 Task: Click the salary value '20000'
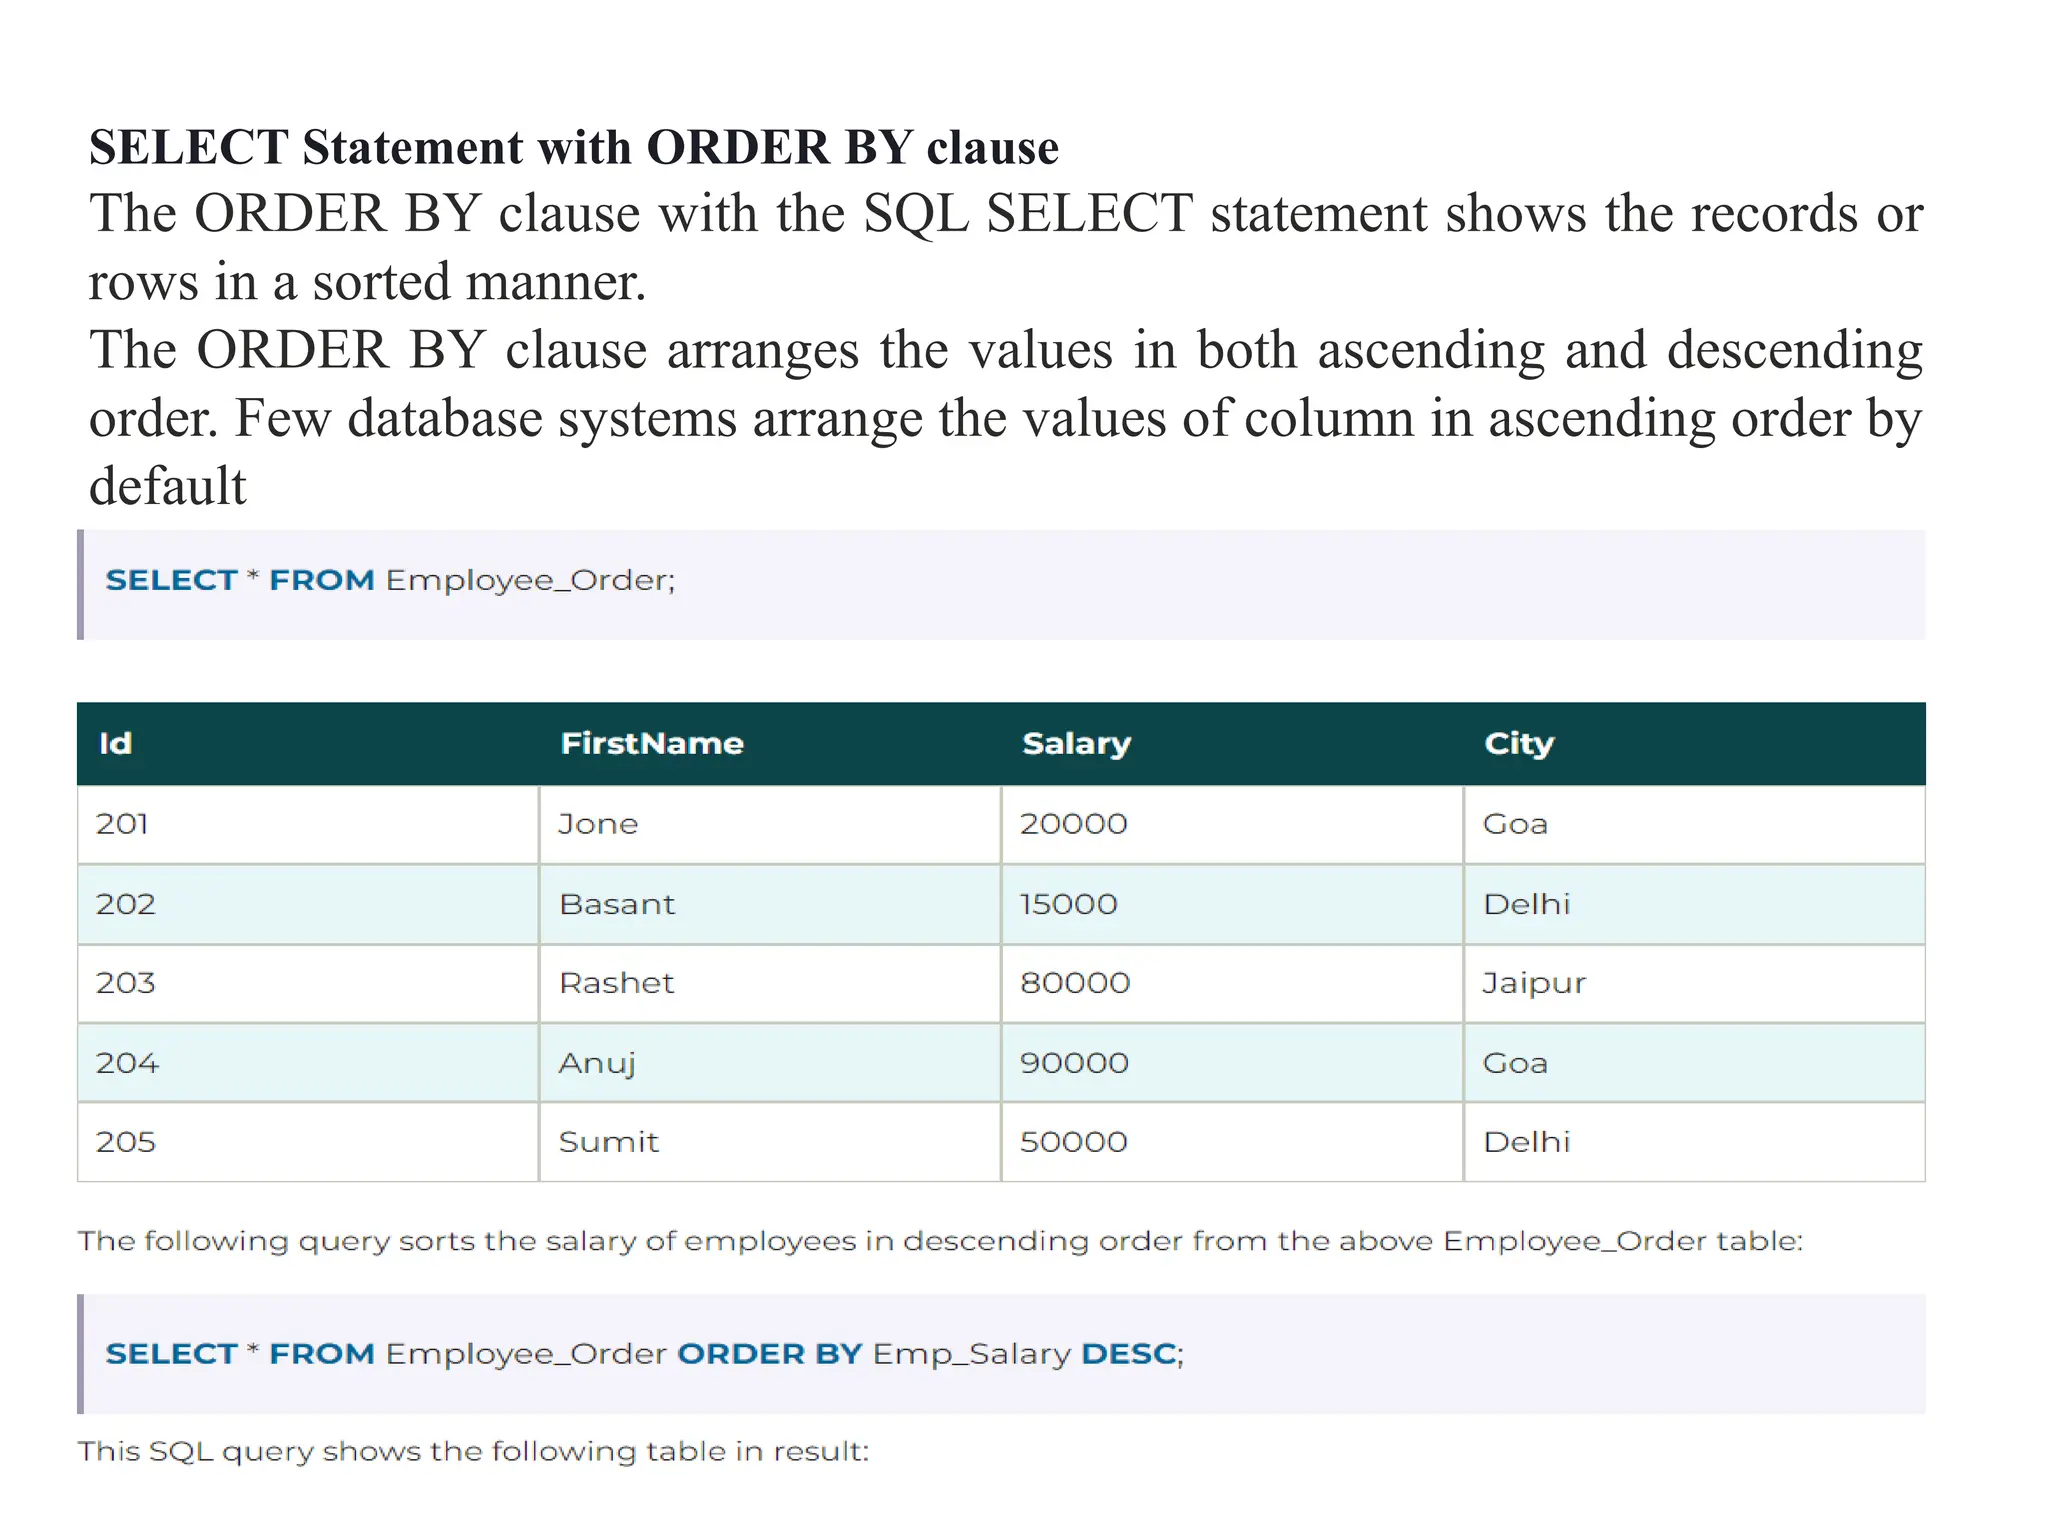(1073, 824)
